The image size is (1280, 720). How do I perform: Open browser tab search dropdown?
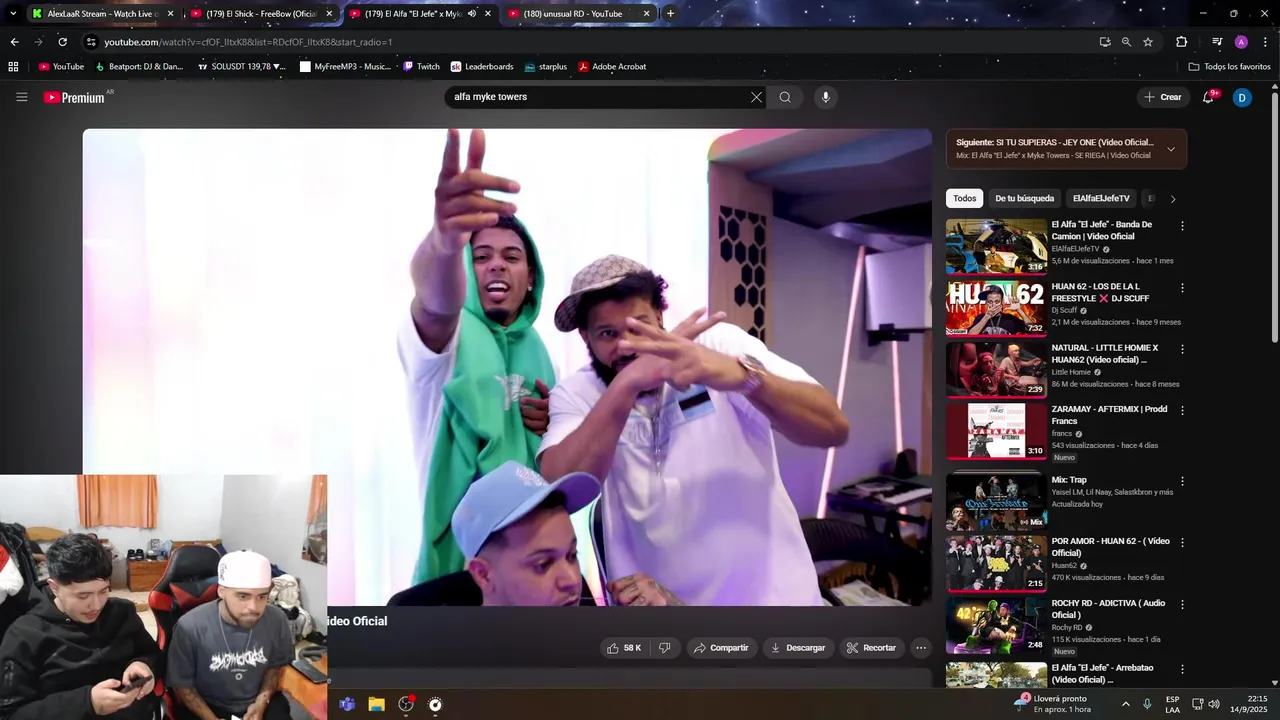click(x=12, y=14)
